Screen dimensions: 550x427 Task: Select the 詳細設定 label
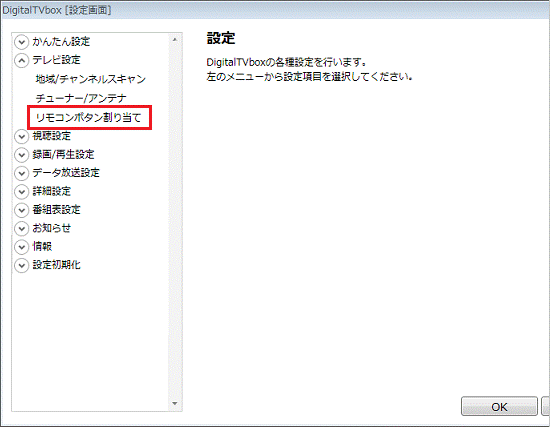coord(52,191)
